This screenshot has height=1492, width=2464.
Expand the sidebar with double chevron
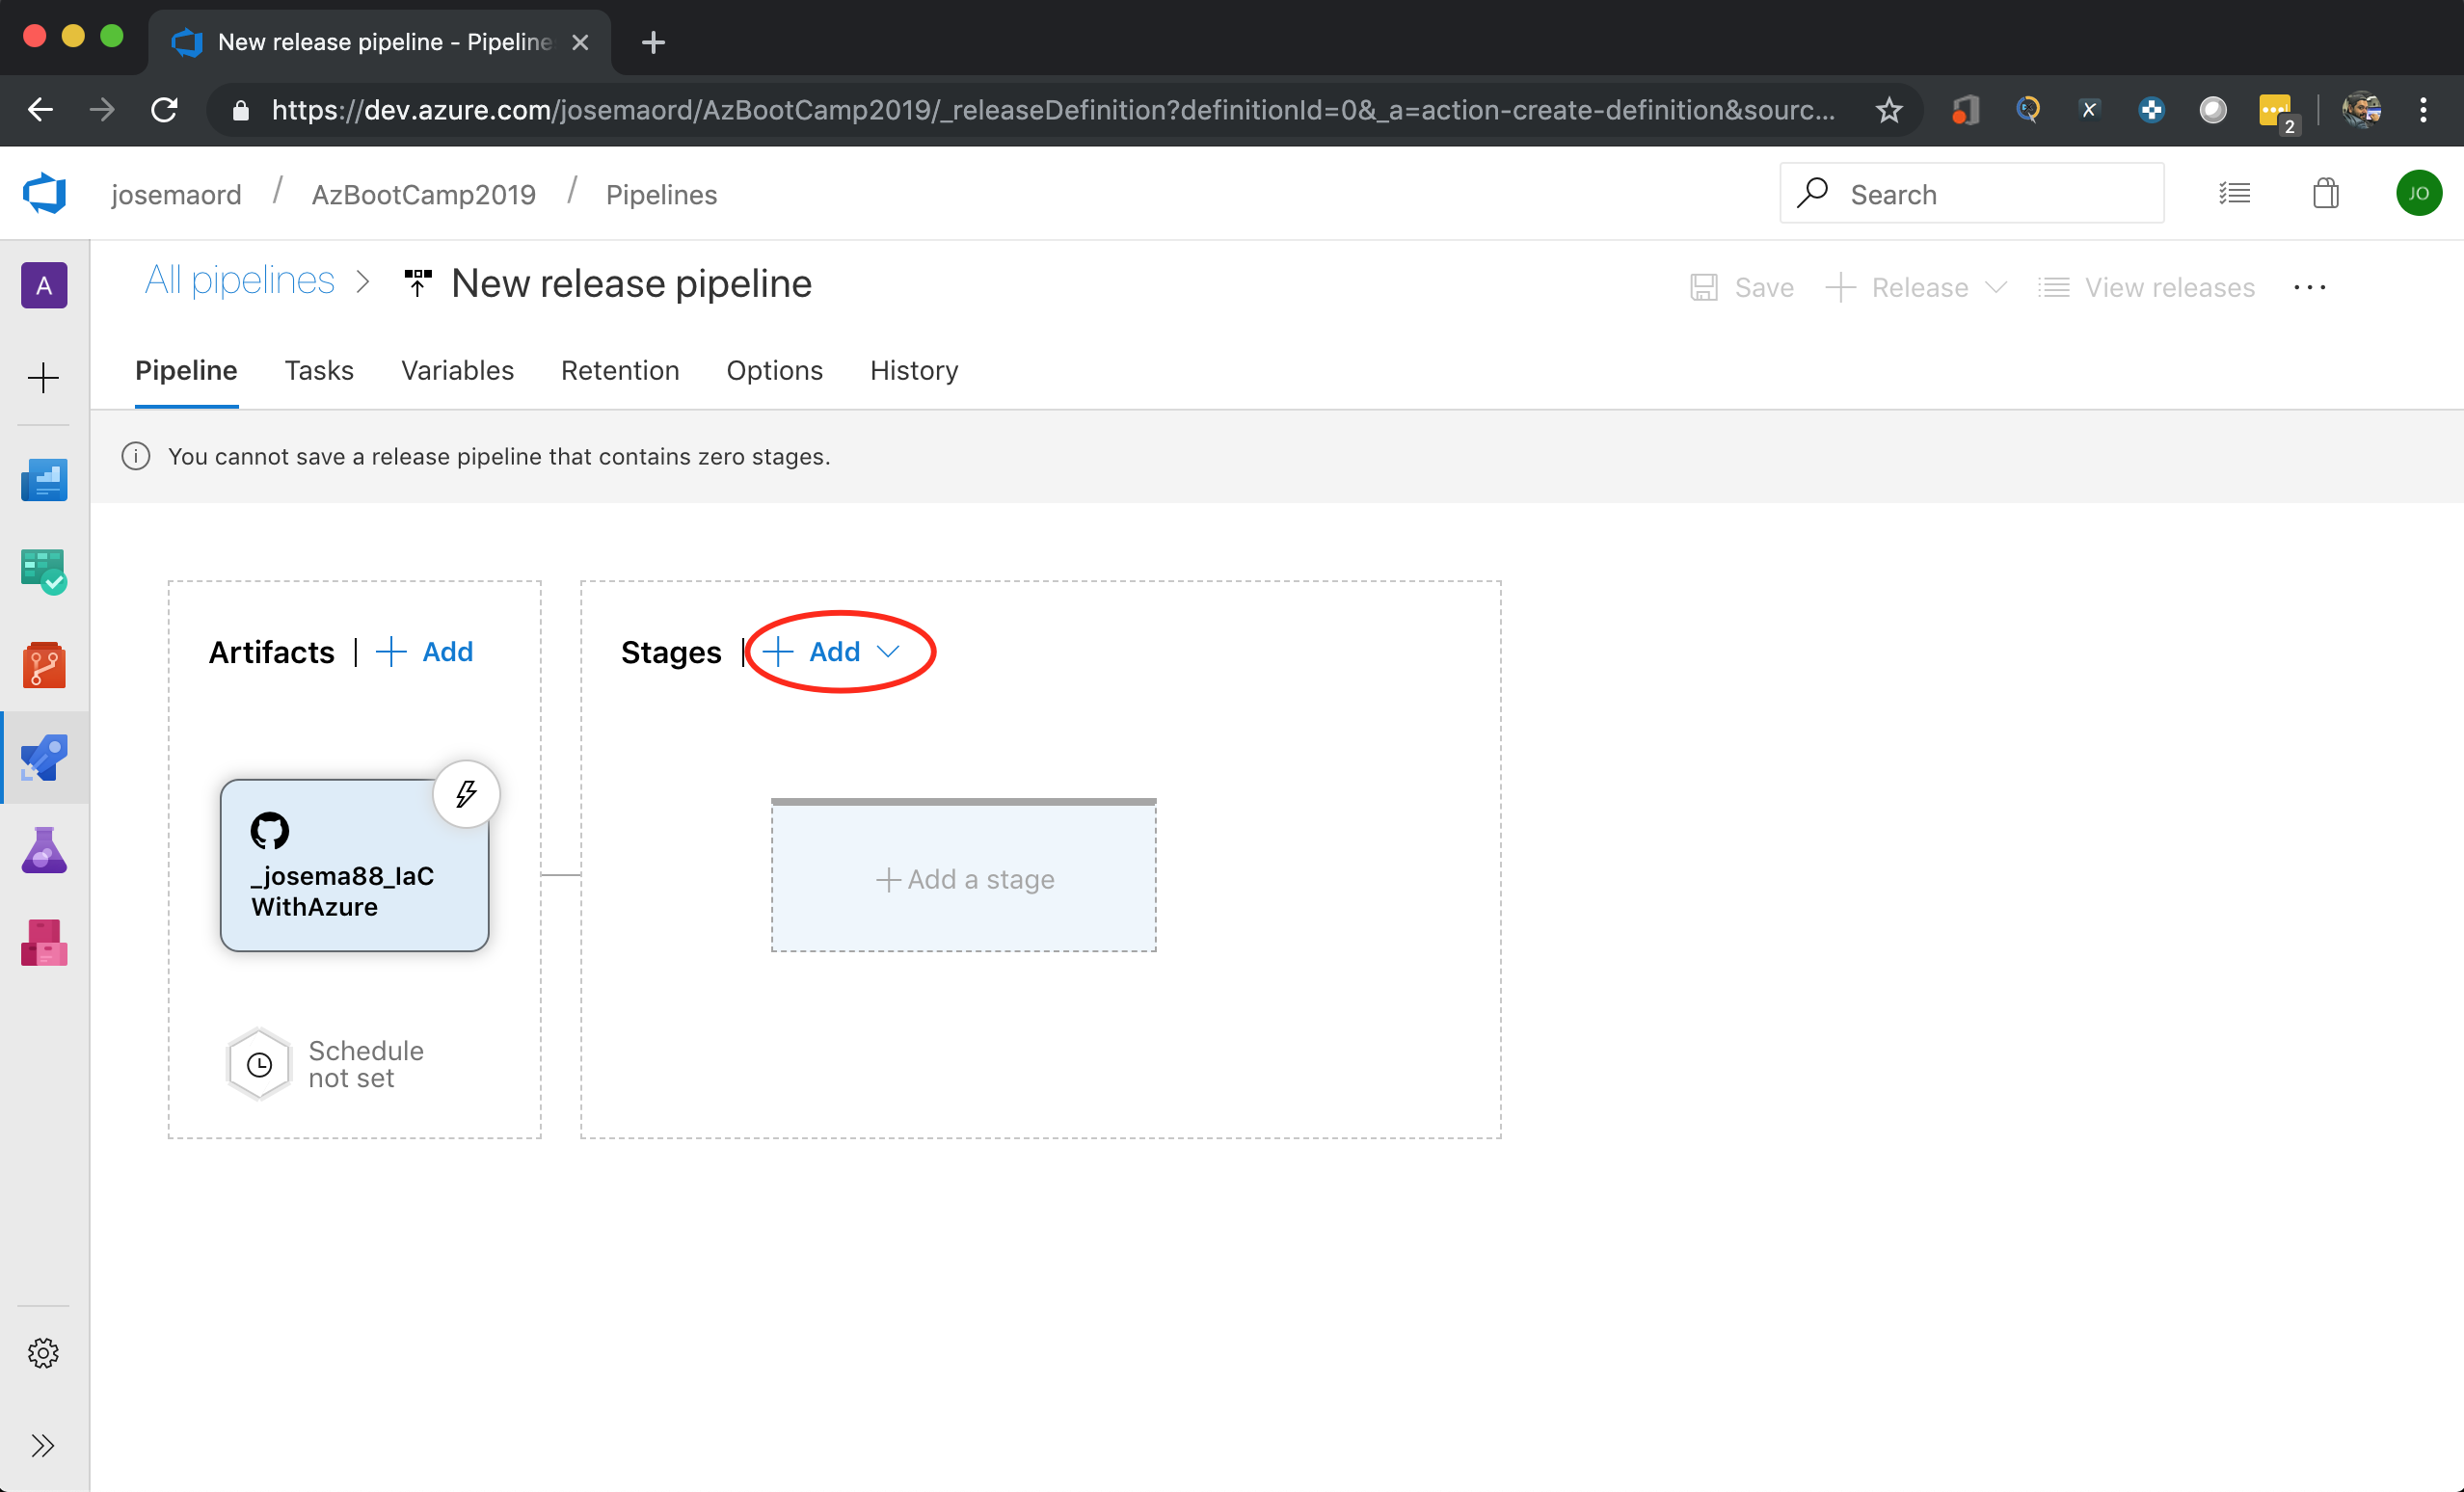[x=43, y=1445]
